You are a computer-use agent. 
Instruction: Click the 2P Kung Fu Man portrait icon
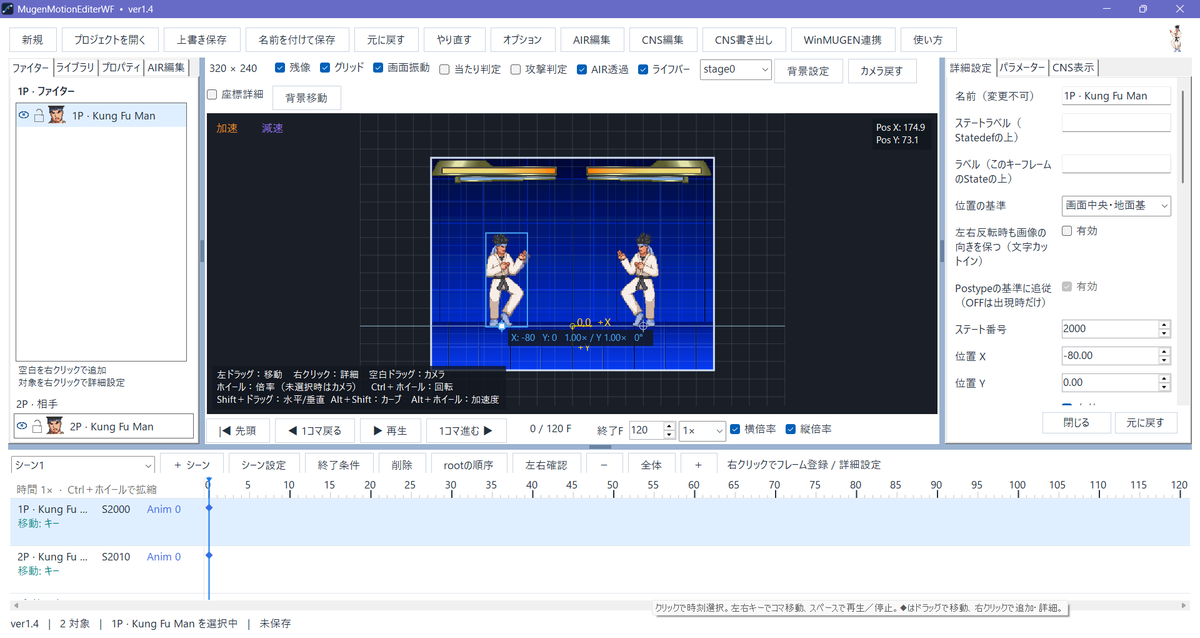pos(57,426)
